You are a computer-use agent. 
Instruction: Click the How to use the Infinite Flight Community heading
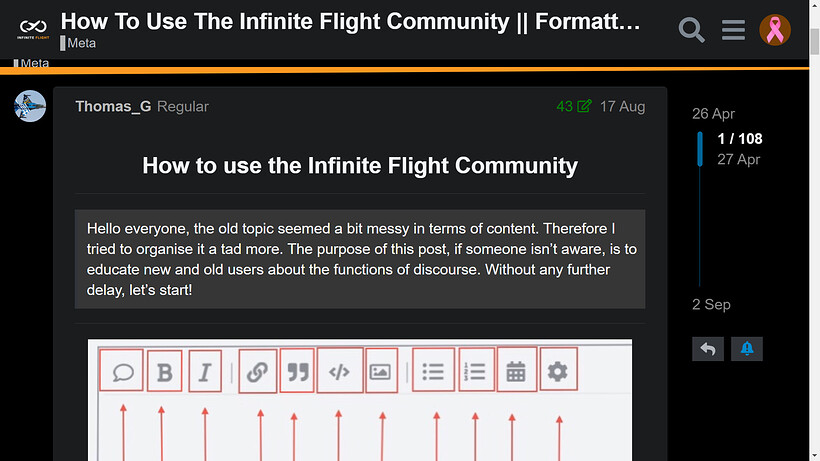[x=360, y=166]
